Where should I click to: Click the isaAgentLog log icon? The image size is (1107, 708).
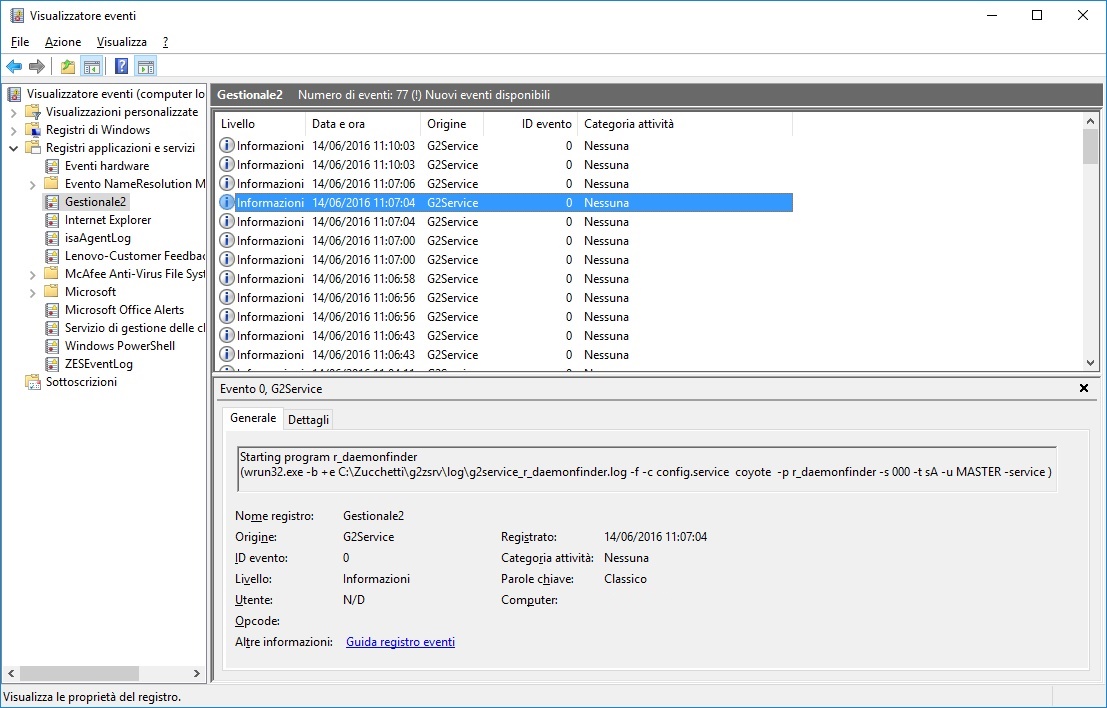click(x=52, y=238)
